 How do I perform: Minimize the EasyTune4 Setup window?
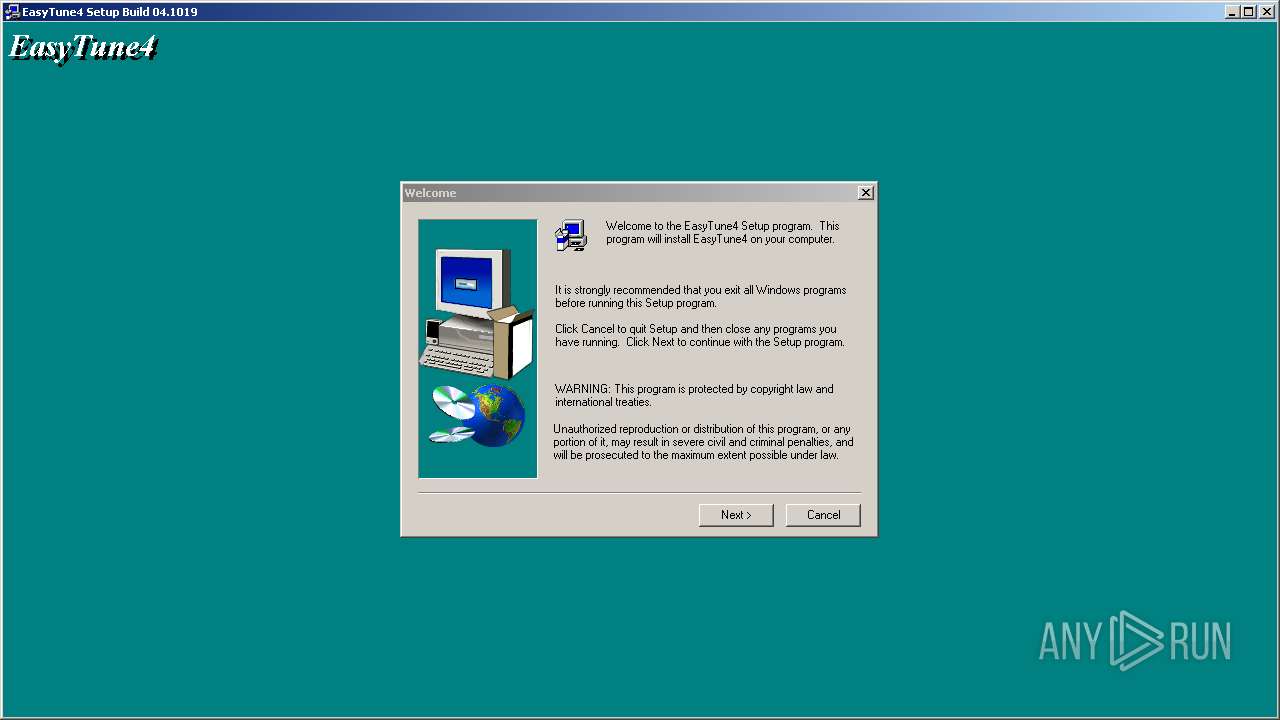tap(1233, 12)
